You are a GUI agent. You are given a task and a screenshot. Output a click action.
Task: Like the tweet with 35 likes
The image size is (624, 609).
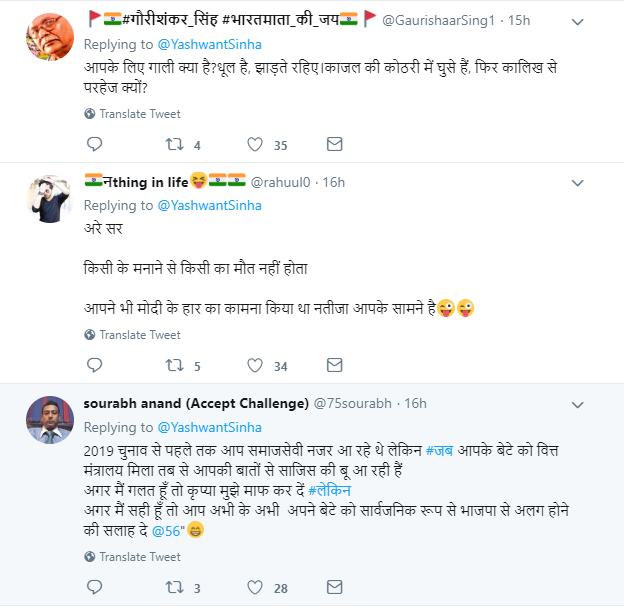(254, 145)
